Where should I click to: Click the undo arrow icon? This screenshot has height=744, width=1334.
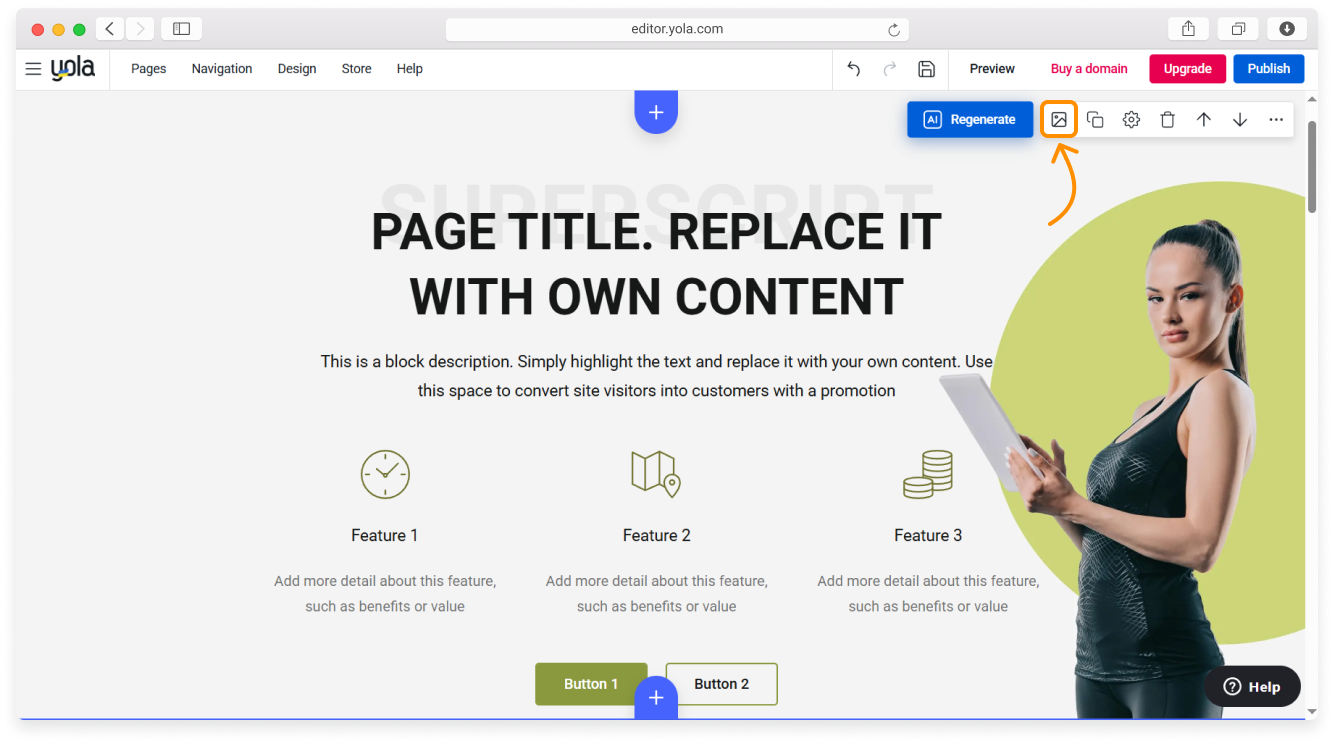853,69
